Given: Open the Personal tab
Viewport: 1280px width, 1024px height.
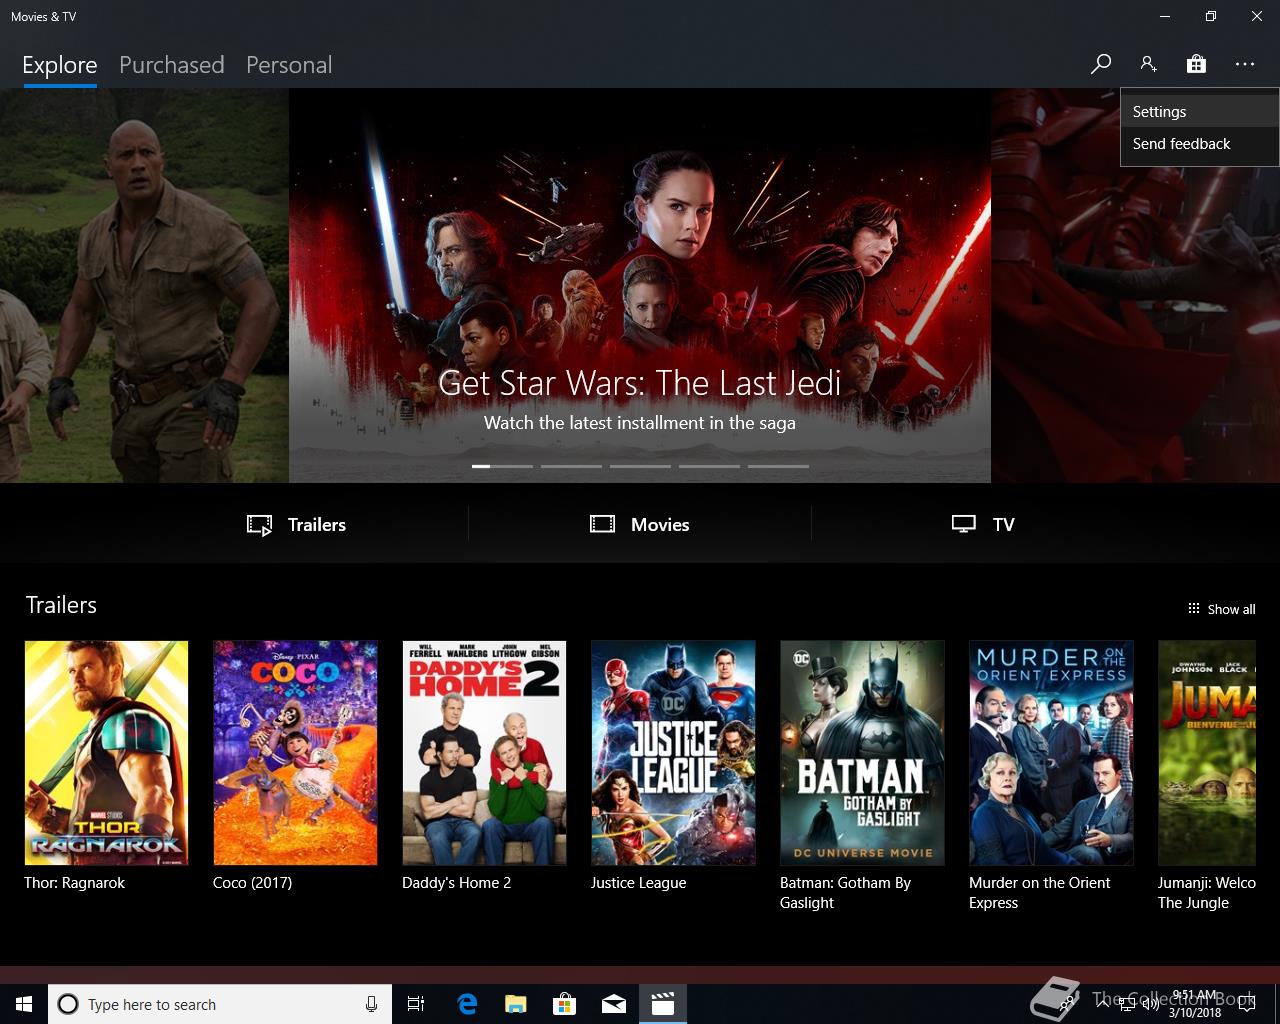Looking at the screenshot, I should (x=289, y=65).
